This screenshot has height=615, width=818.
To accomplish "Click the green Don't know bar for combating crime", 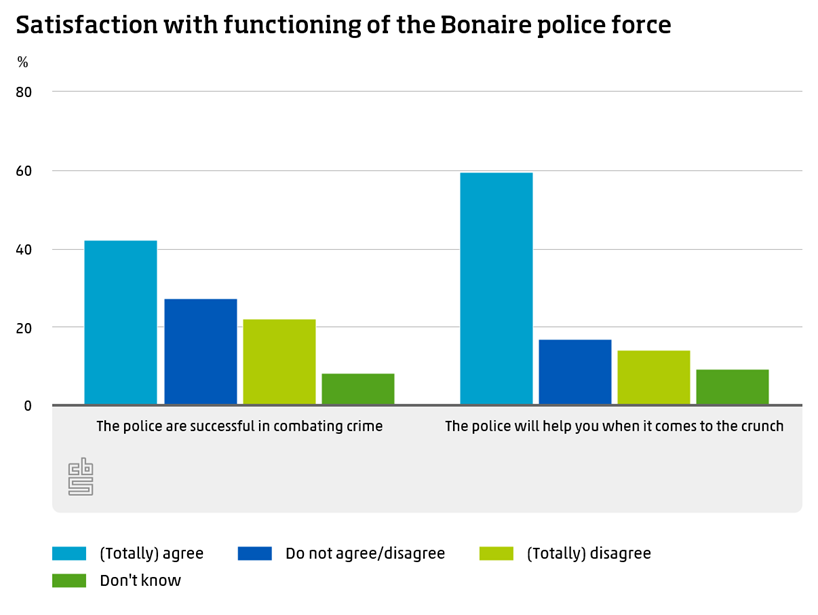I will point(358,389).
